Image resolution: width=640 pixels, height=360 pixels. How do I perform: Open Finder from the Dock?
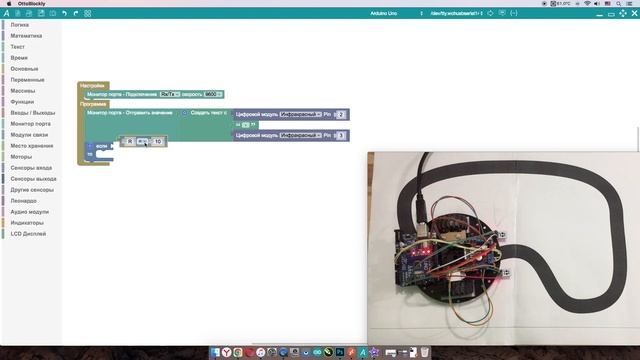(215, 352)
